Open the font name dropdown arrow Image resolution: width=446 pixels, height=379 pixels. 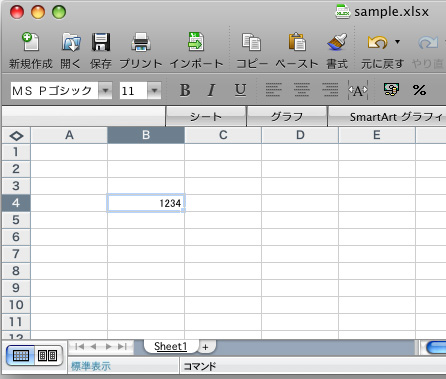pyautogui.click(x=105, y=90)
